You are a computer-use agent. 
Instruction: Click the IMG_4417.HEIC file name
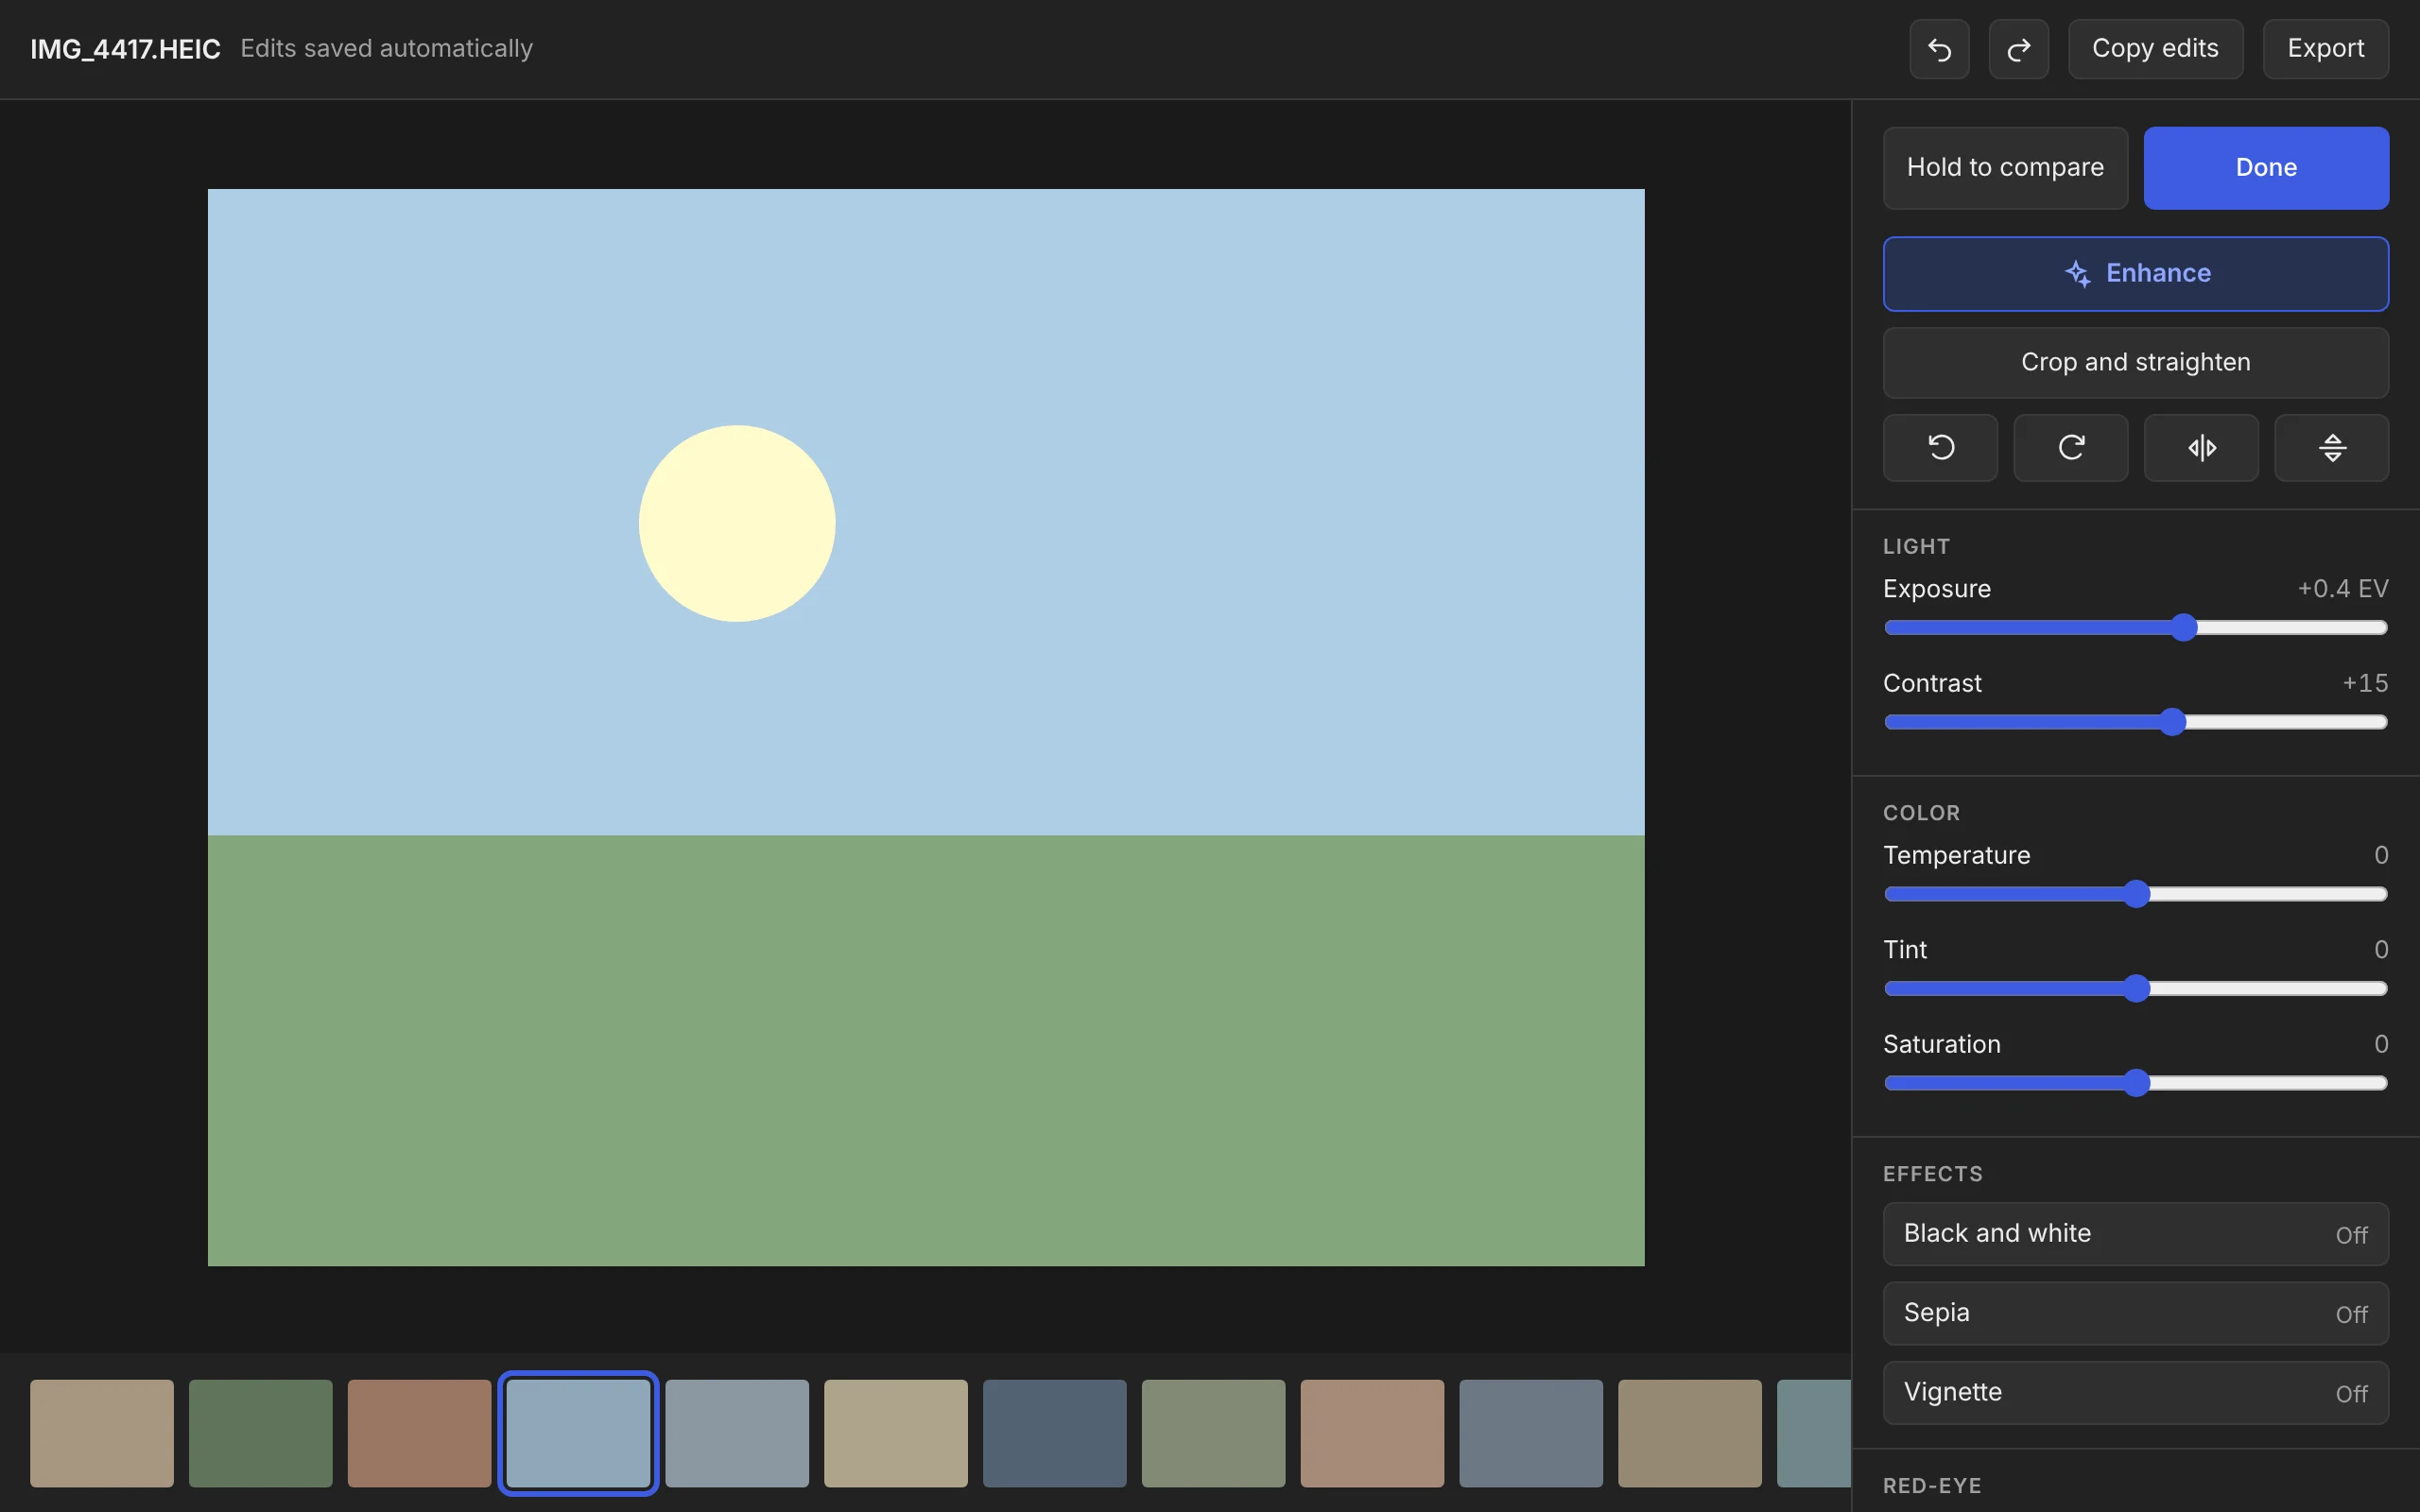pos(125,49)
